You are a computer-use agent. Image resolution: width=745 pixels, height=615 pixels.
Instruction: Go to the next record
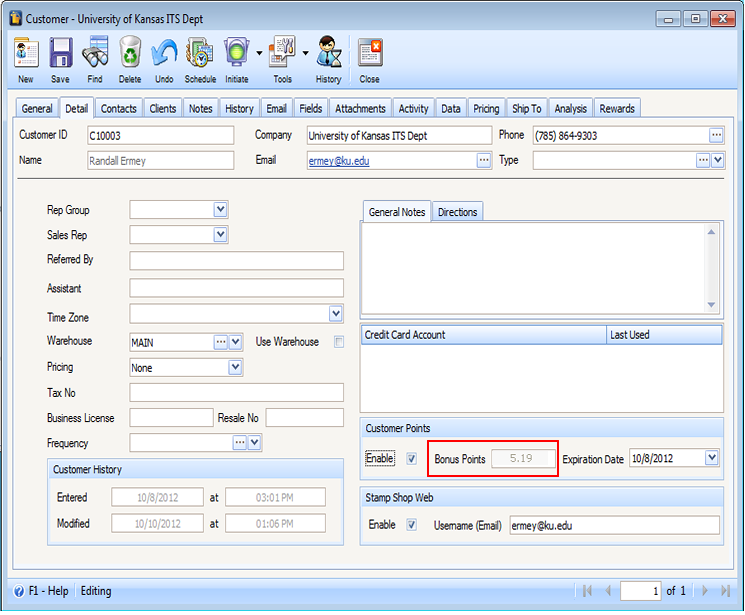pos(705,591)
